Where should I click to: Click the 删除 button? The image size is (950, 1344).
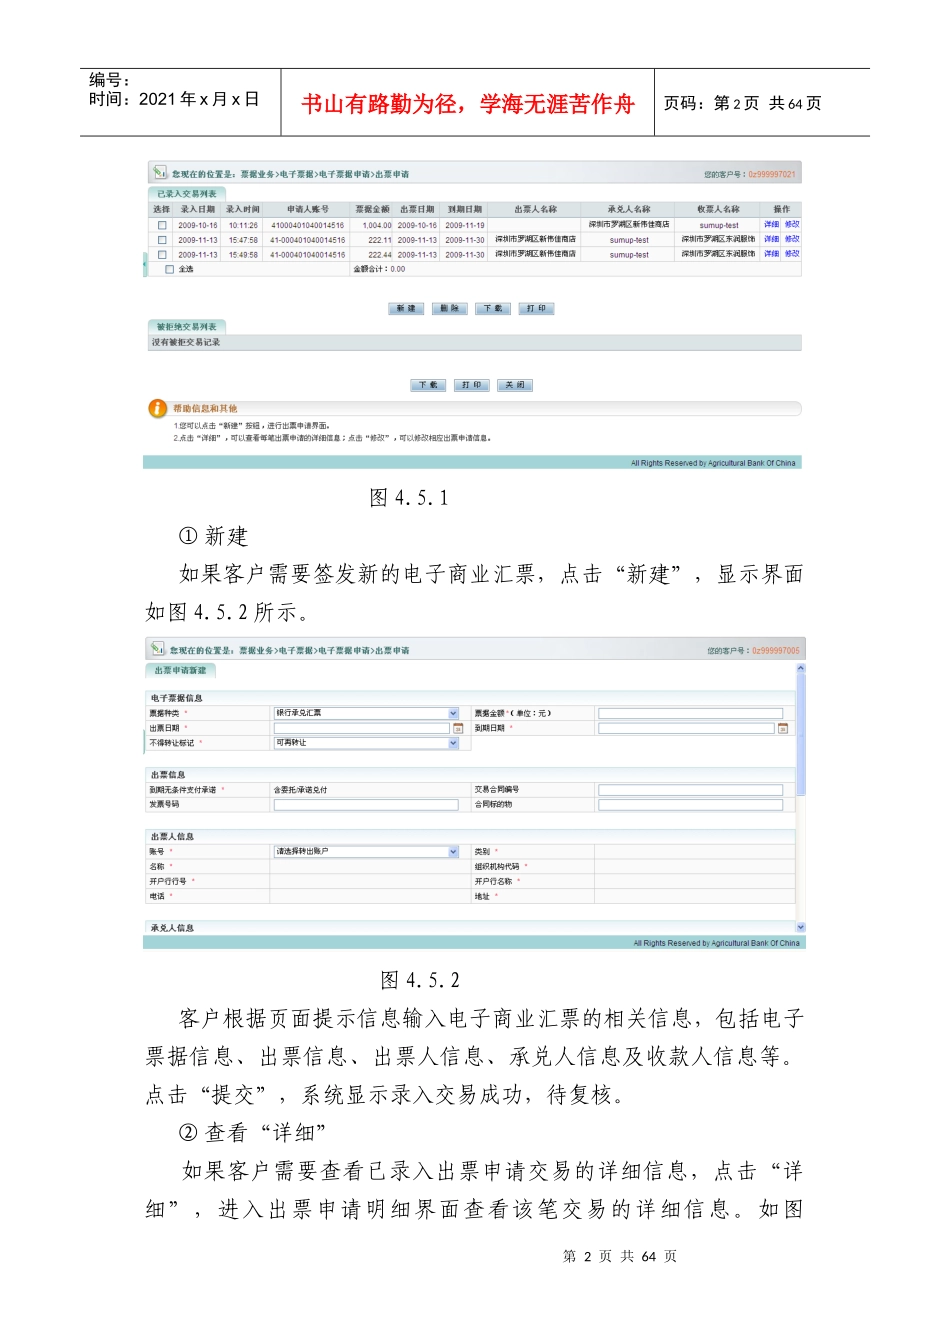point(450,308)
